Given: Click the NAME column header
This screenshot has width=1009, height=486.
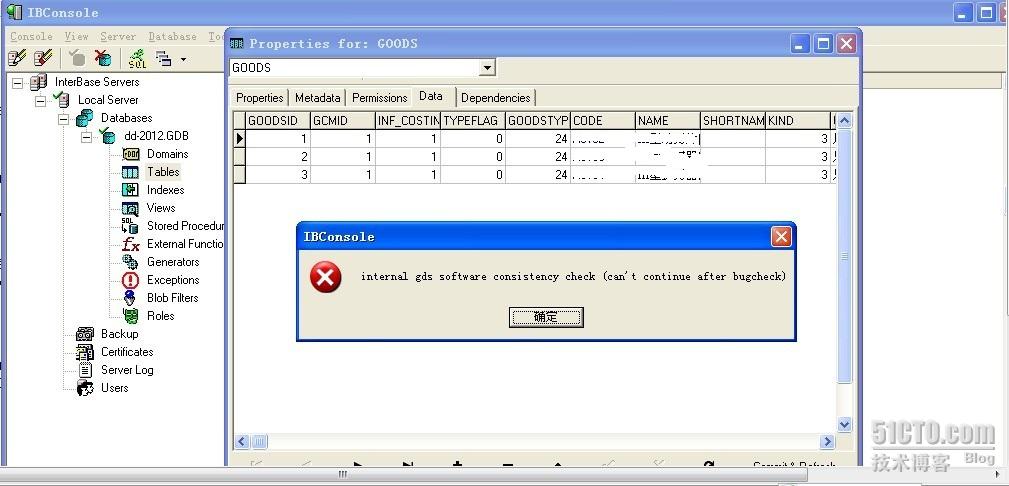Looking at the screenshot, I should pos(668,120).
